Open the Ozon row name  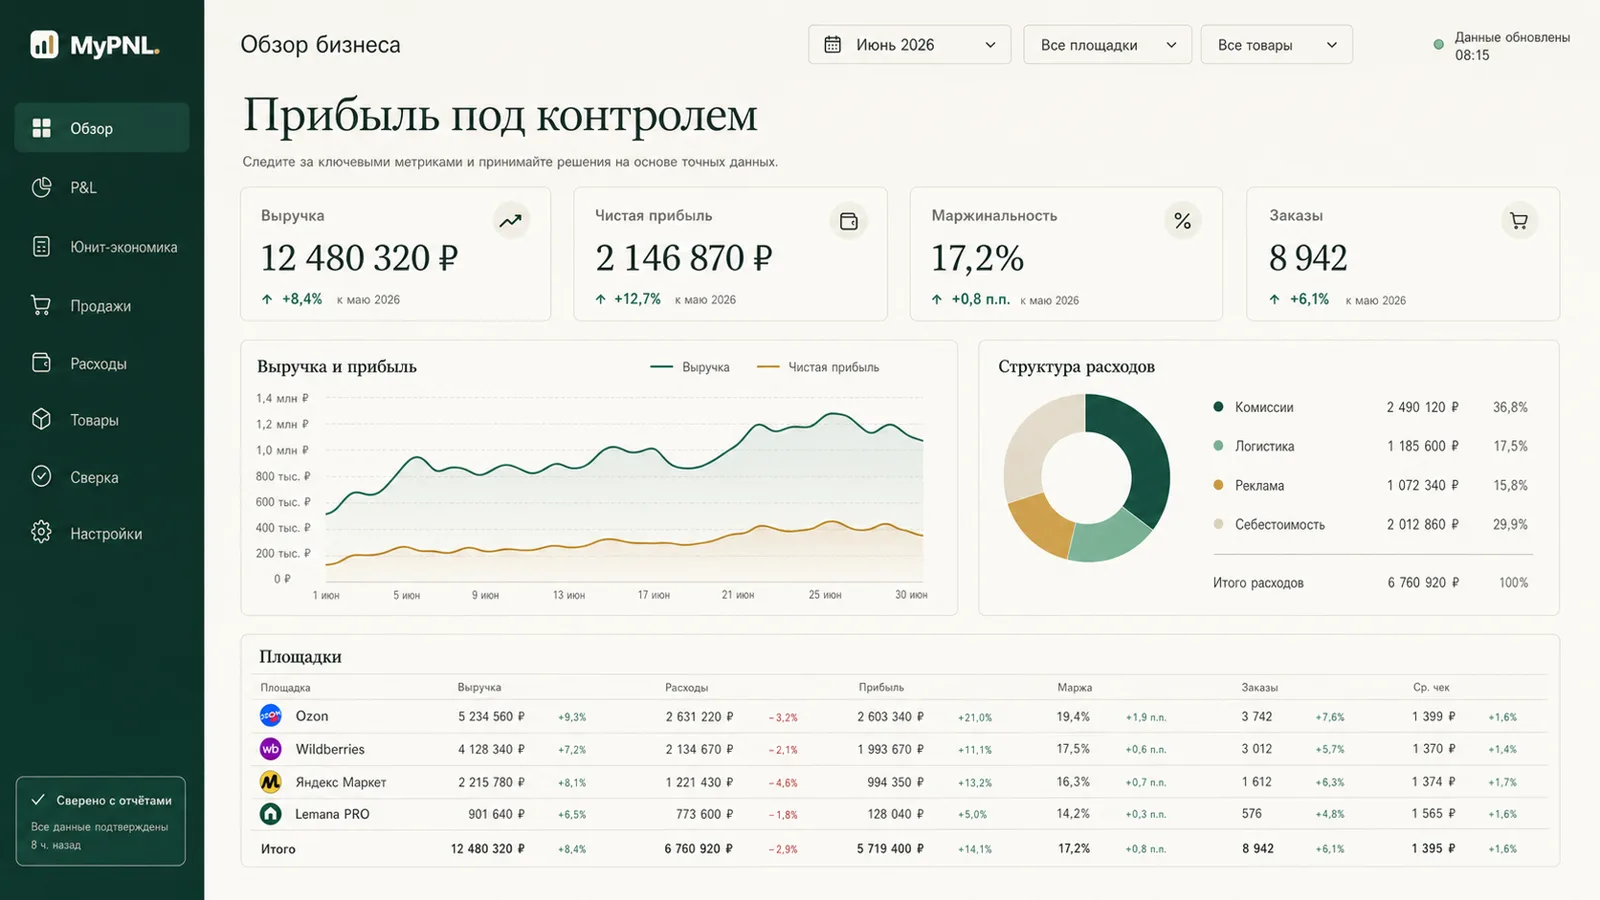click(x=312, y=716)
